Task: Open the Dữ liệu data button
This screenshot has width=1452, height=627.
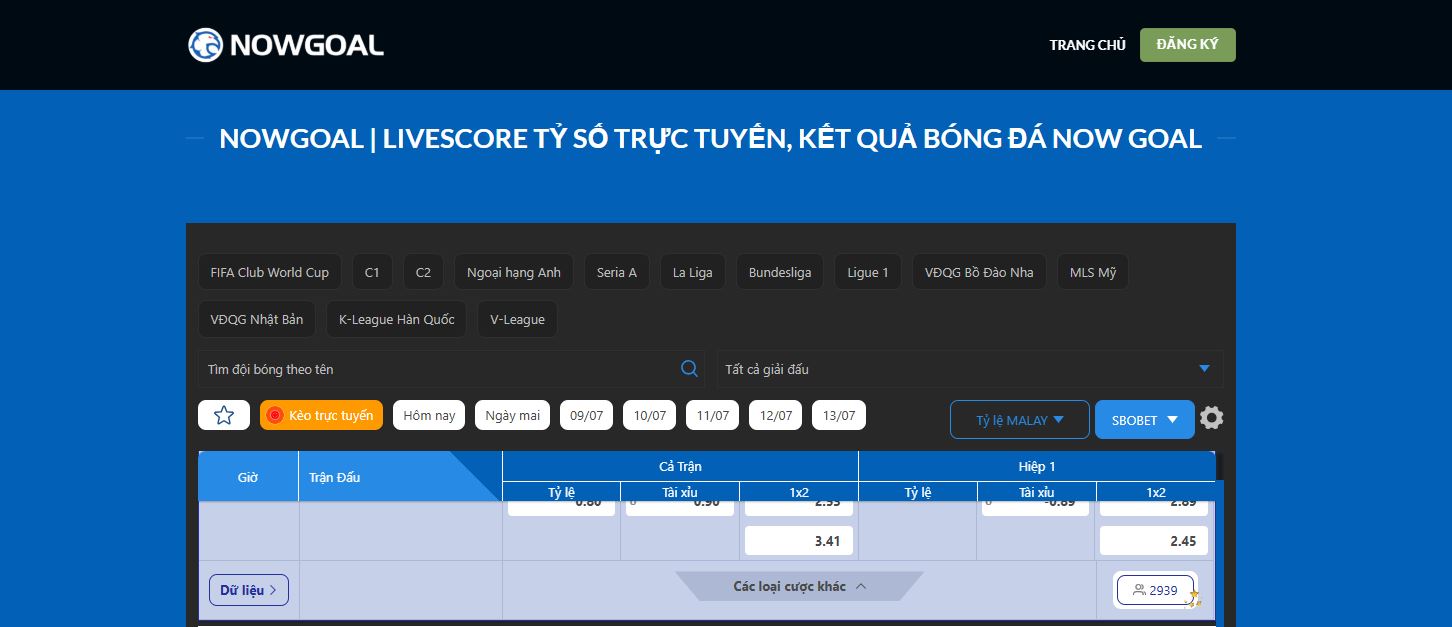Action: [249, 590]
